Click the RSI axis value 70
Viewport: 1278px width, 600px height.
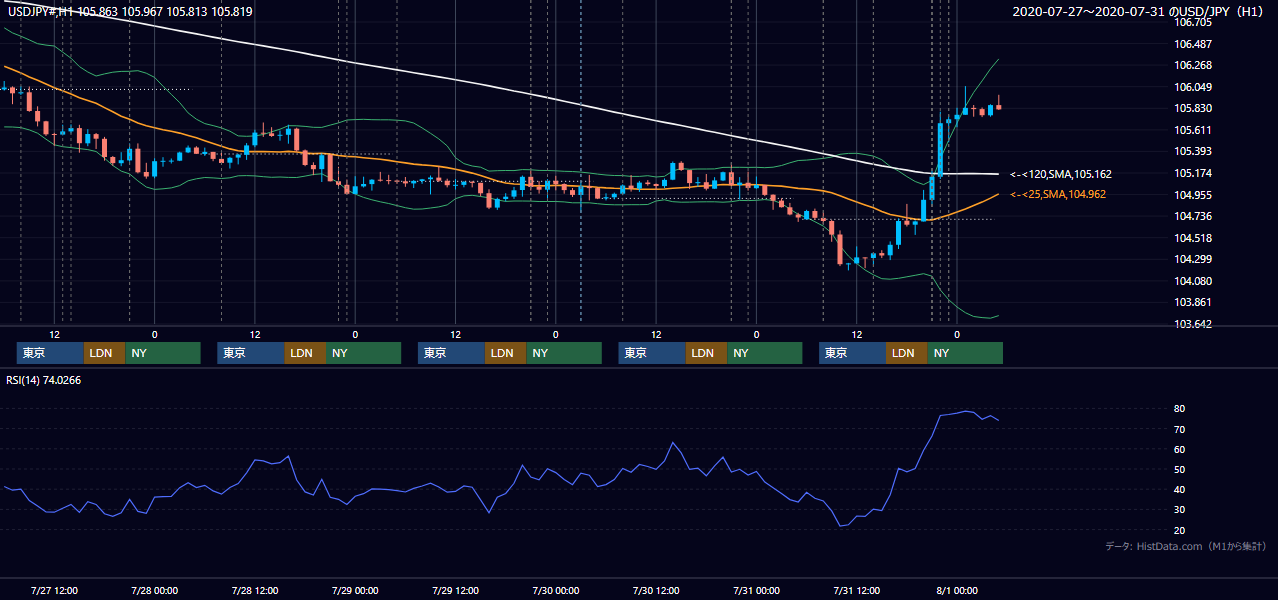[1180, 429]
